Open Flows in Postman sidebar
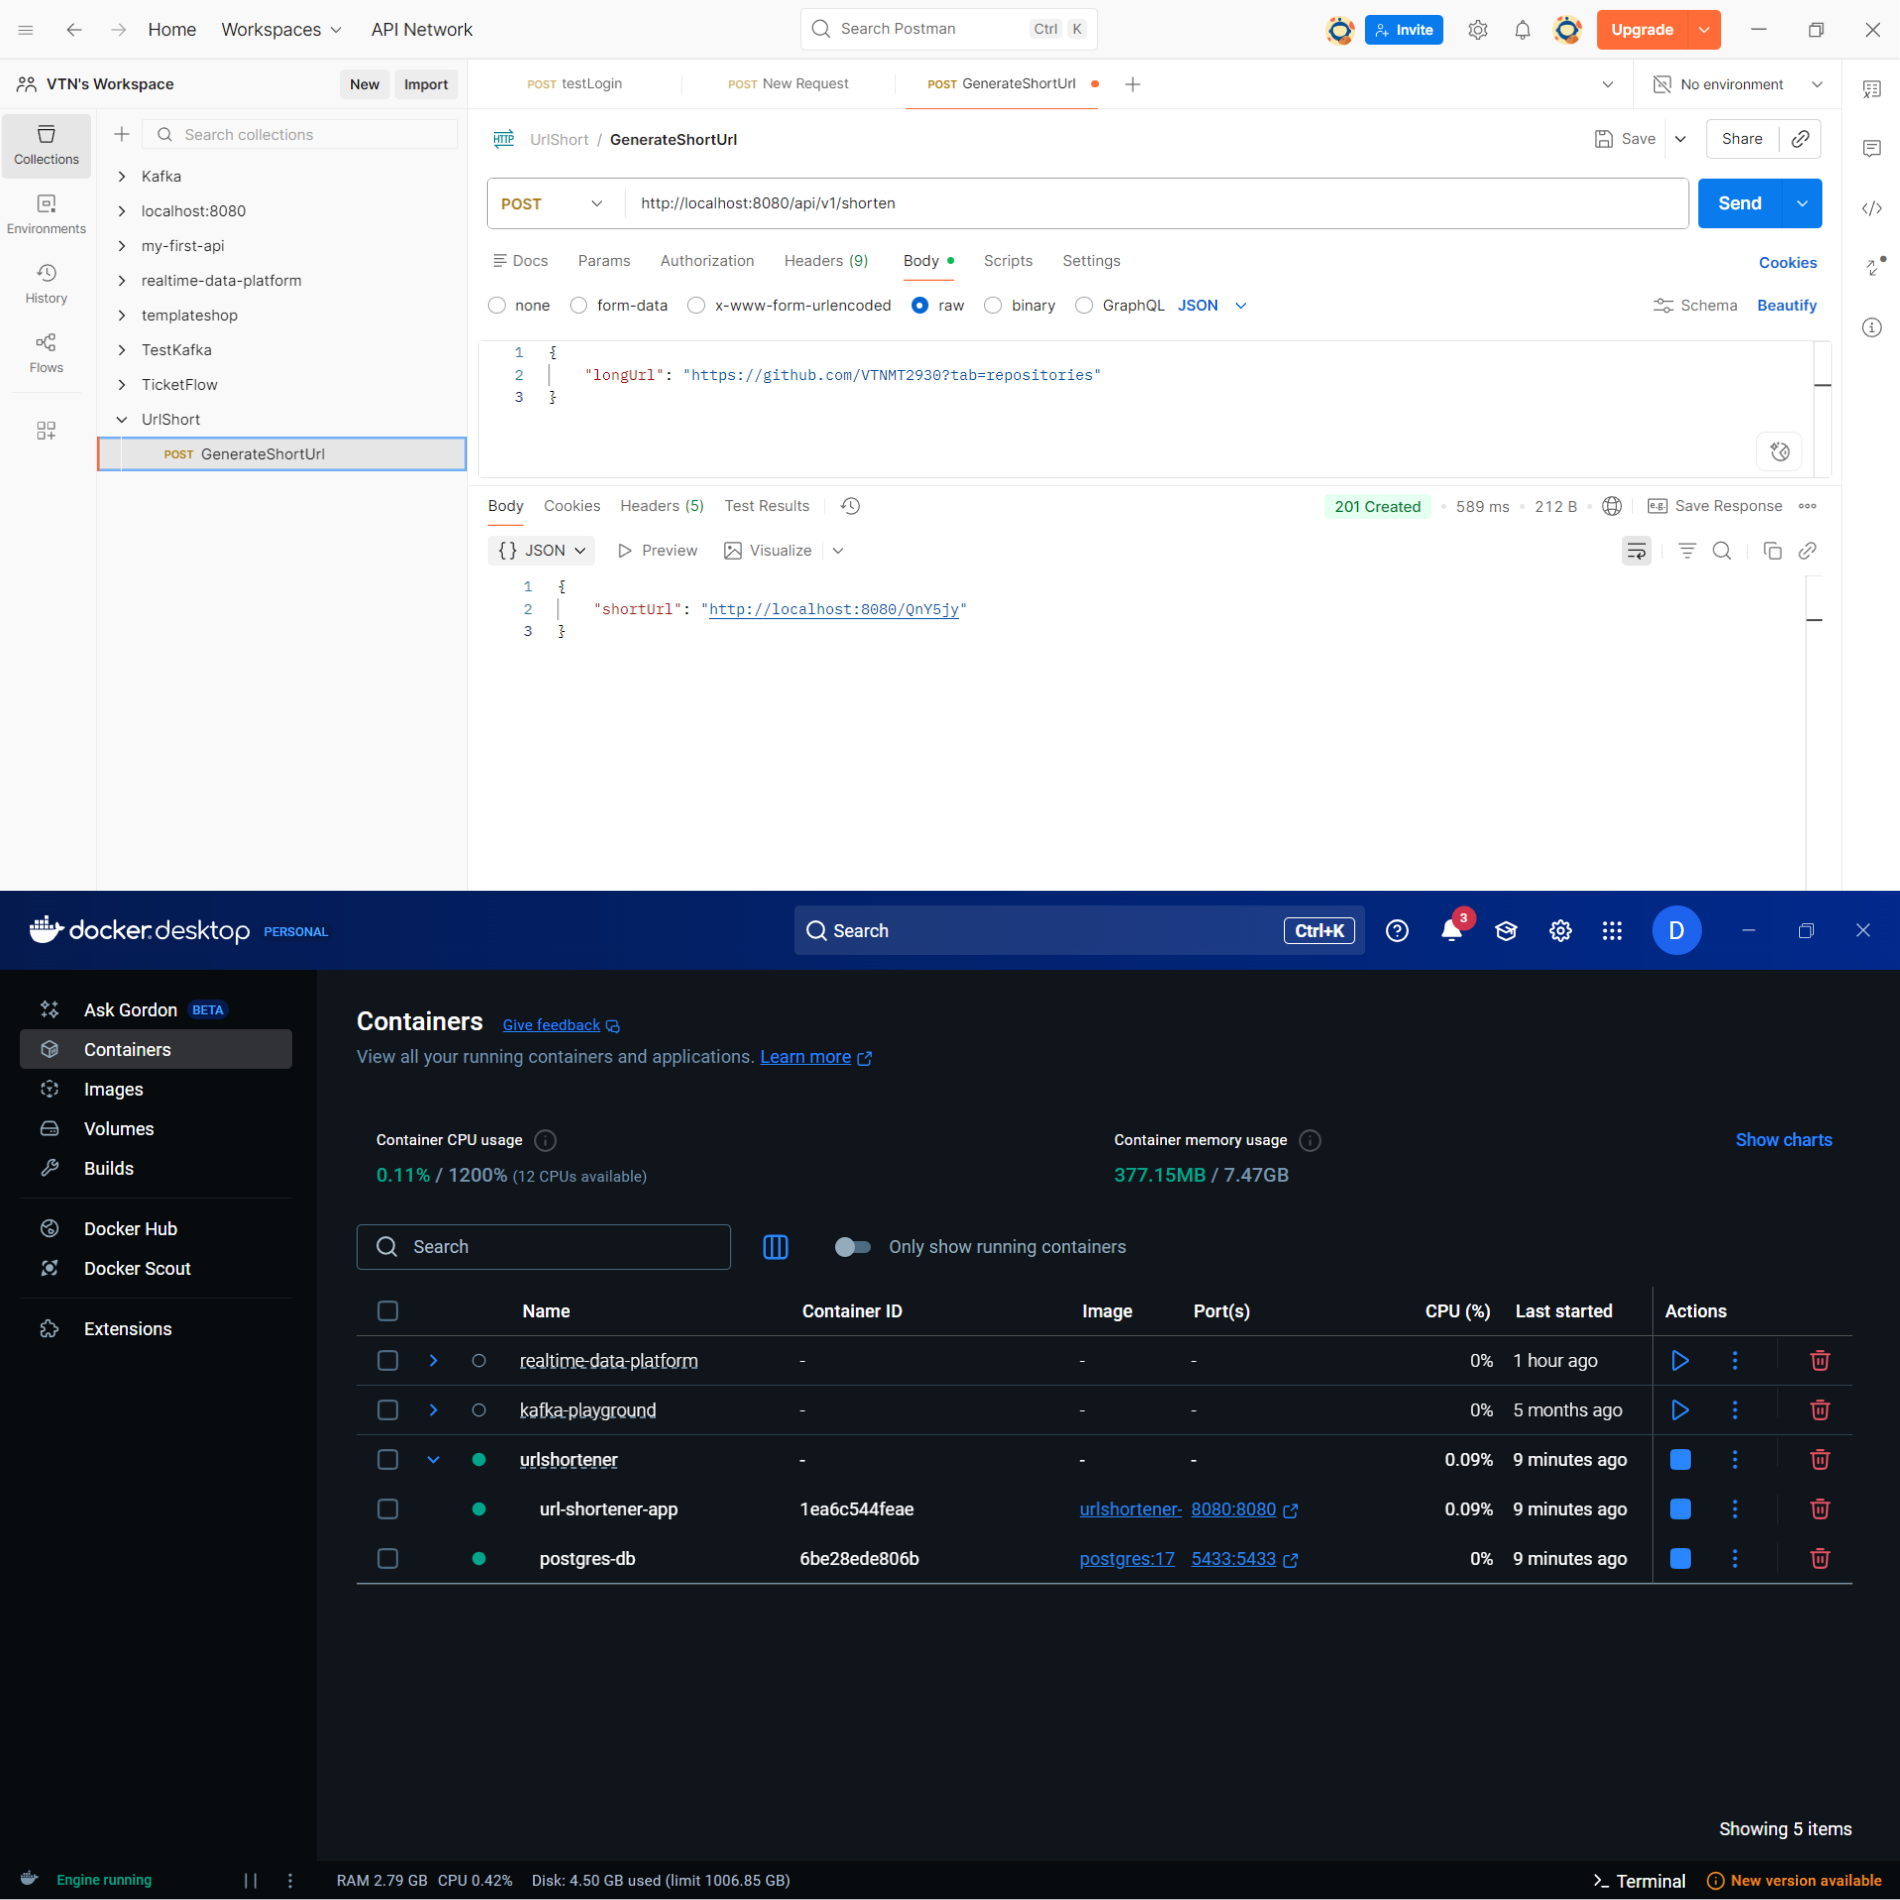Screen dimensions: 1900x1900 [46, 353]
